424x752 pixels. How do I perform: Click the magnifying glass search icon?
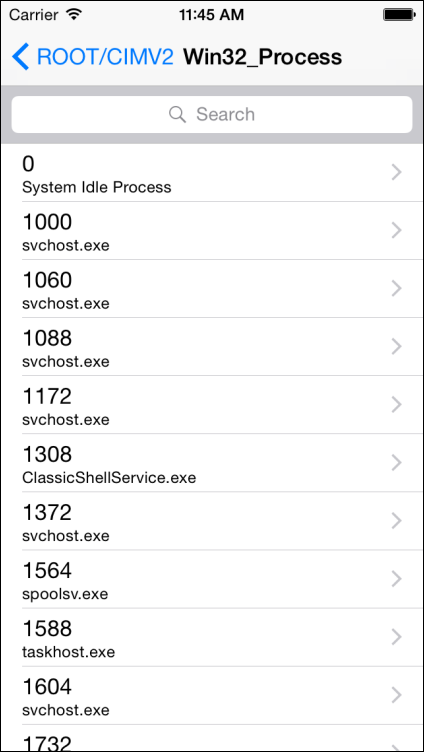[x=177, y=114]
